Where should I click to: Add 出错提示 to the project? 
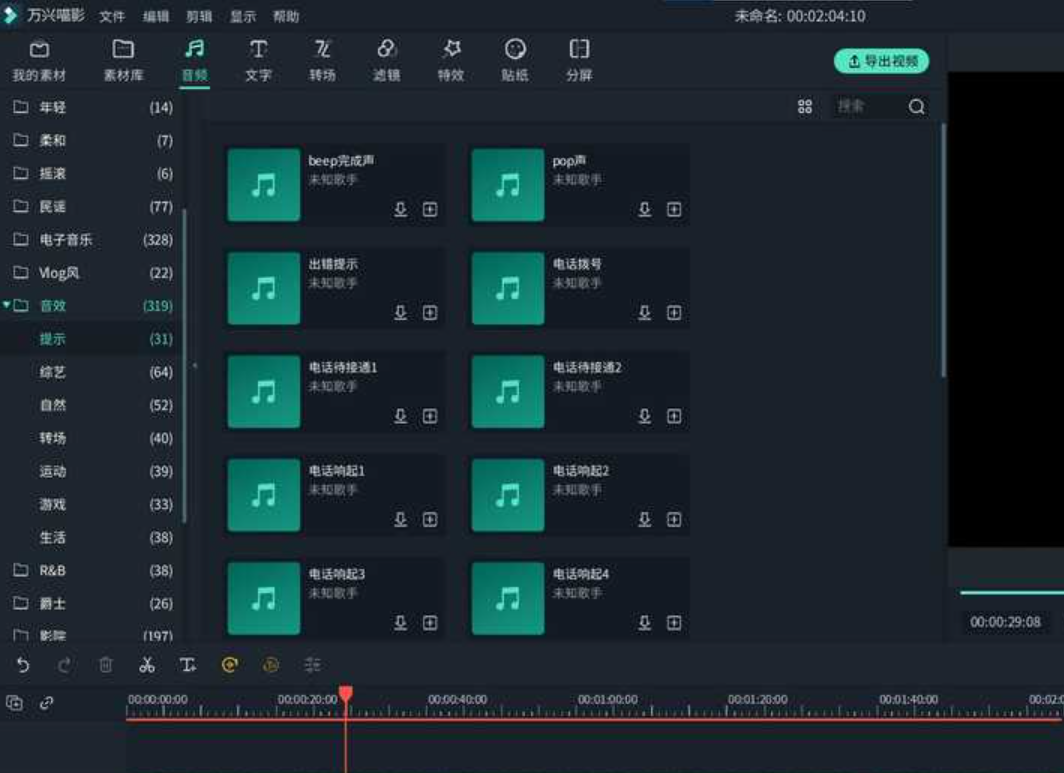pos(430,312)
